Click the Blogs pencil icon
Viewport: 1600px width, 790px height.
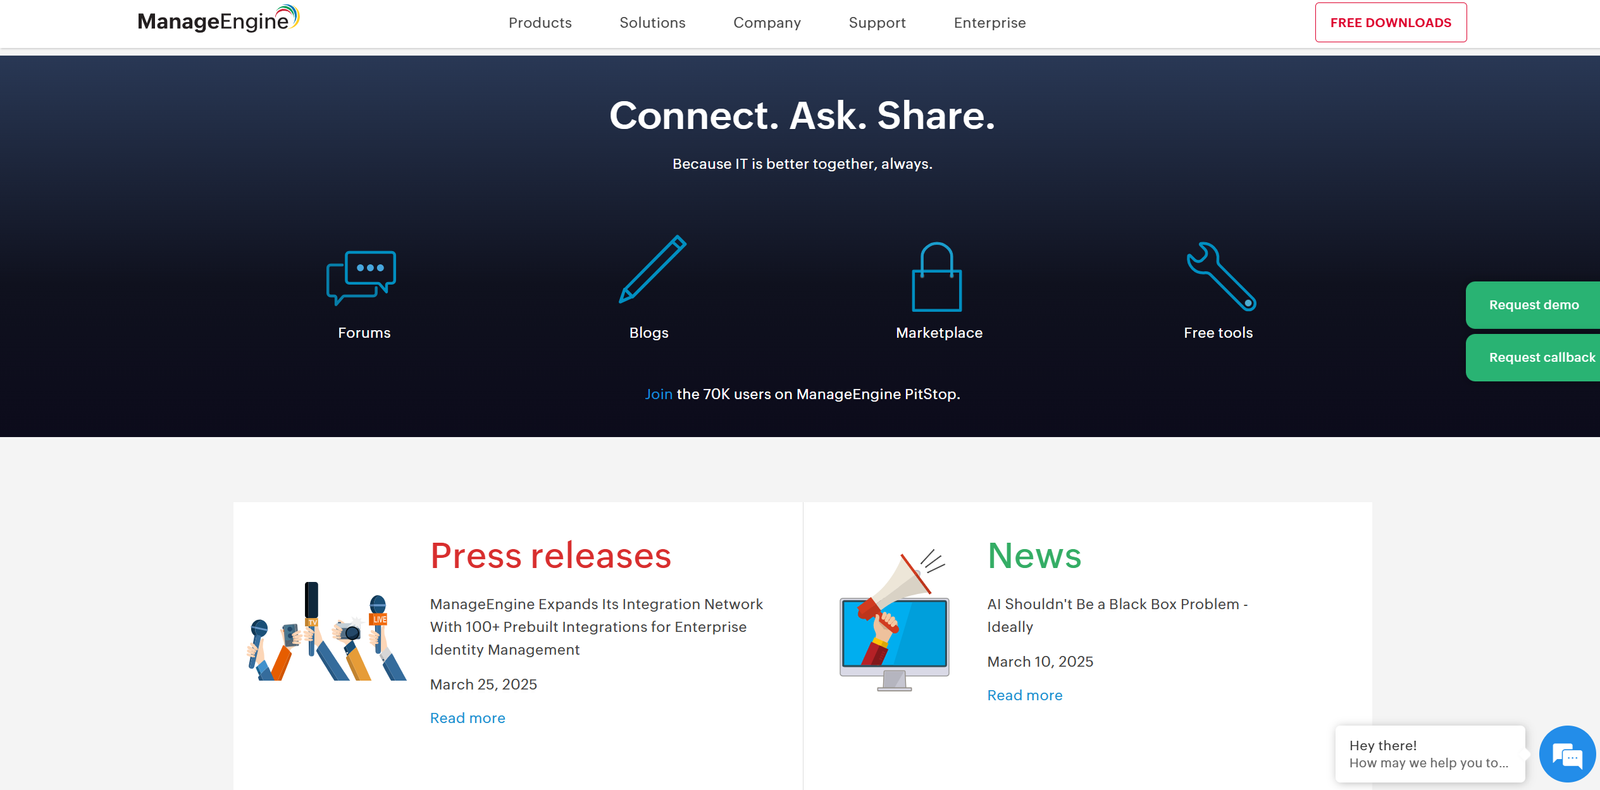652,269
